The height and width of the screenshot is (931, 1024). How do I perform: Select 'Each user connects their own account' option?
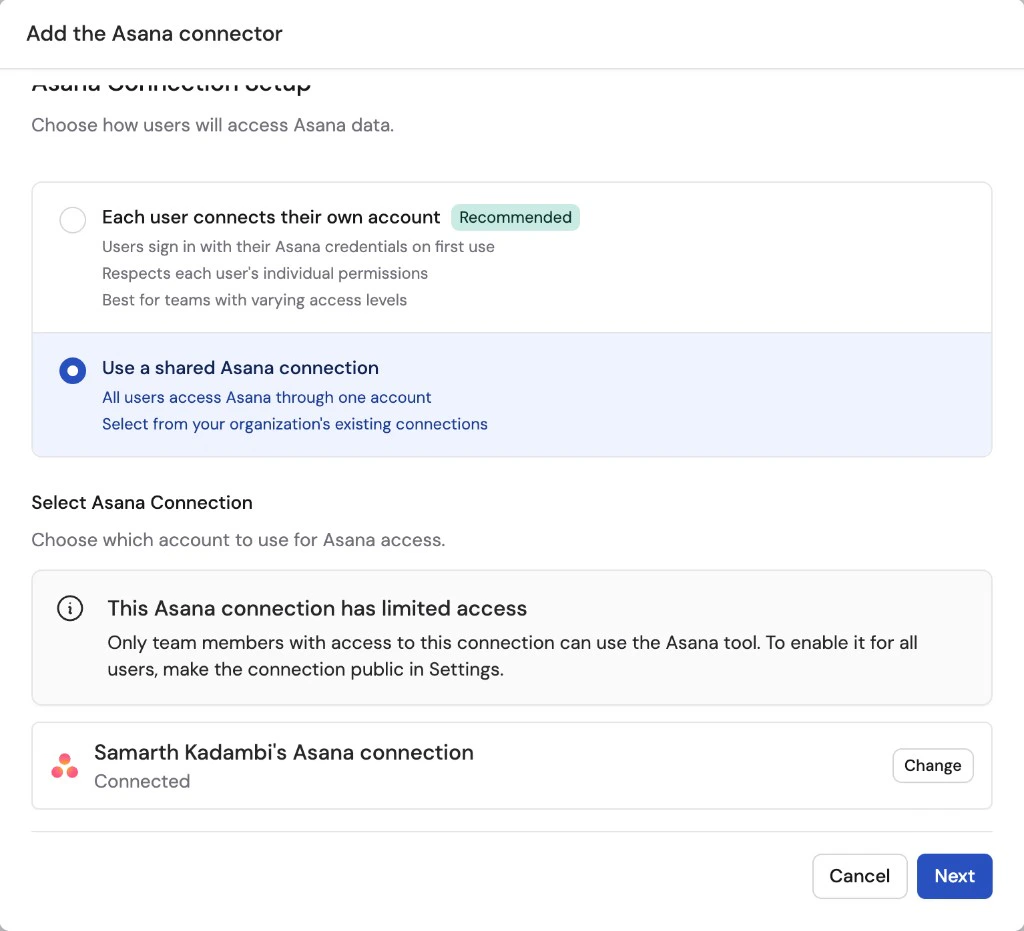[72, 220]
